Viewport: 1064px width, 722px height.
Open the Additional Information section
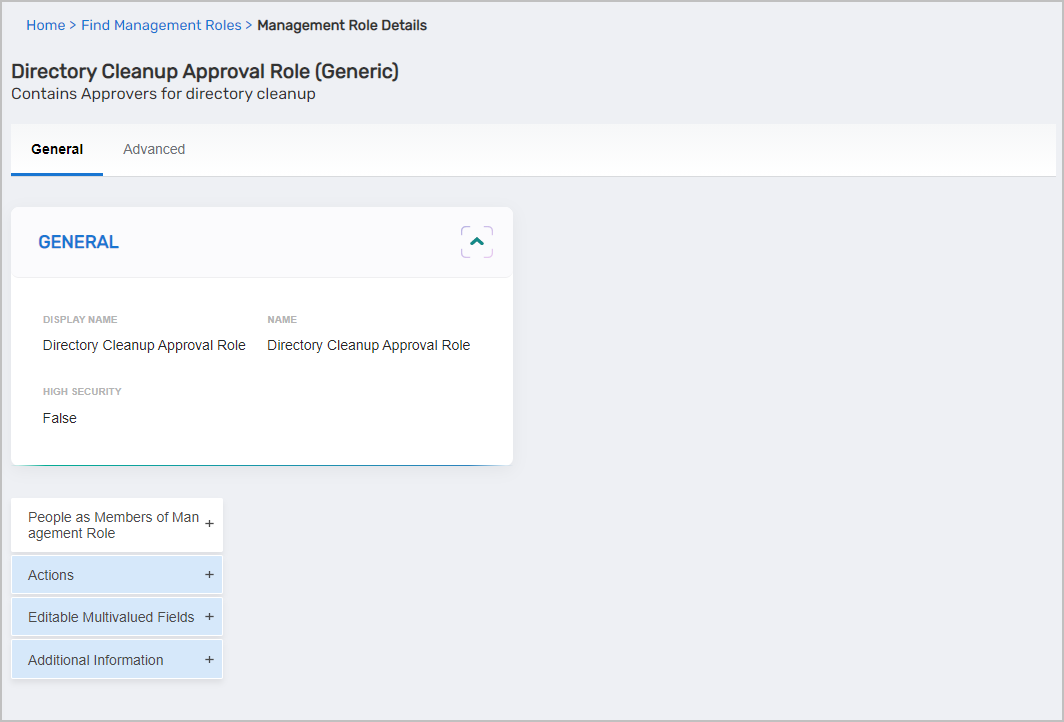point(96,660)
